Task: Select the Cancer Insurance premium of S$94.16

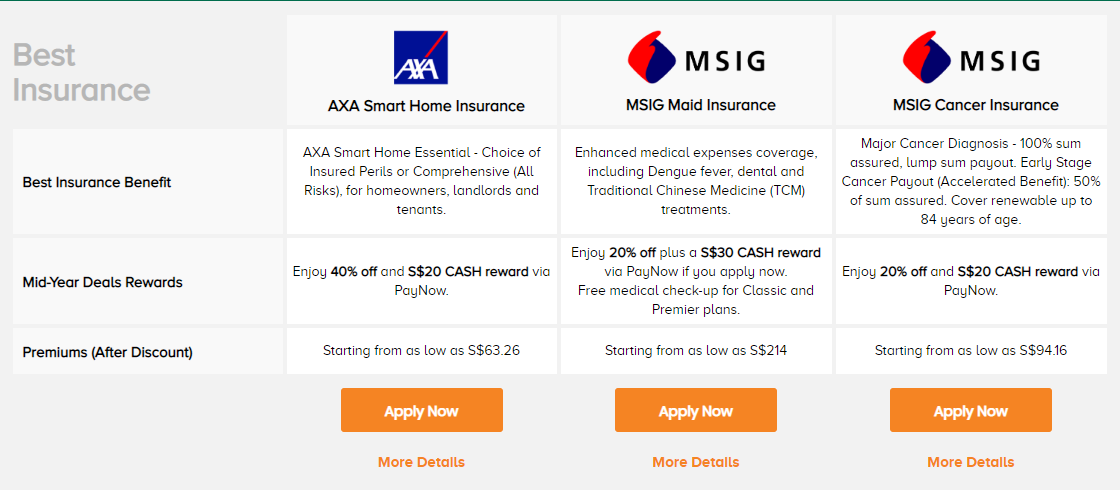Action: point(970,351)
